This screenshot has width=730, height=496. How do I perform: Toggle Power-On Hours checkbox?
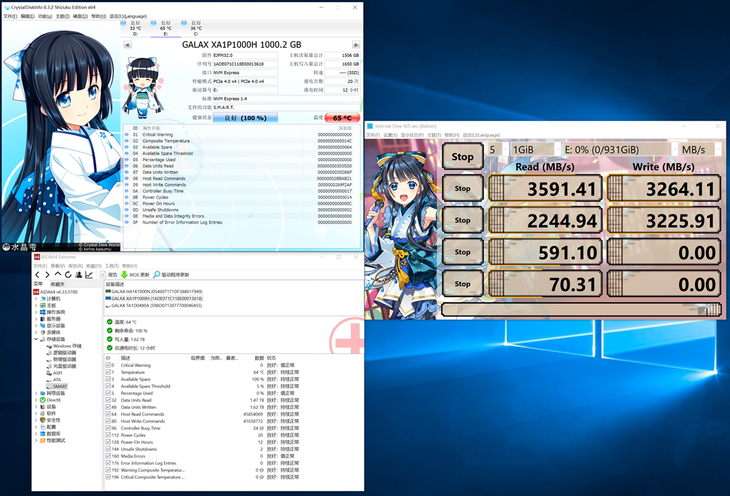point(108,442)
